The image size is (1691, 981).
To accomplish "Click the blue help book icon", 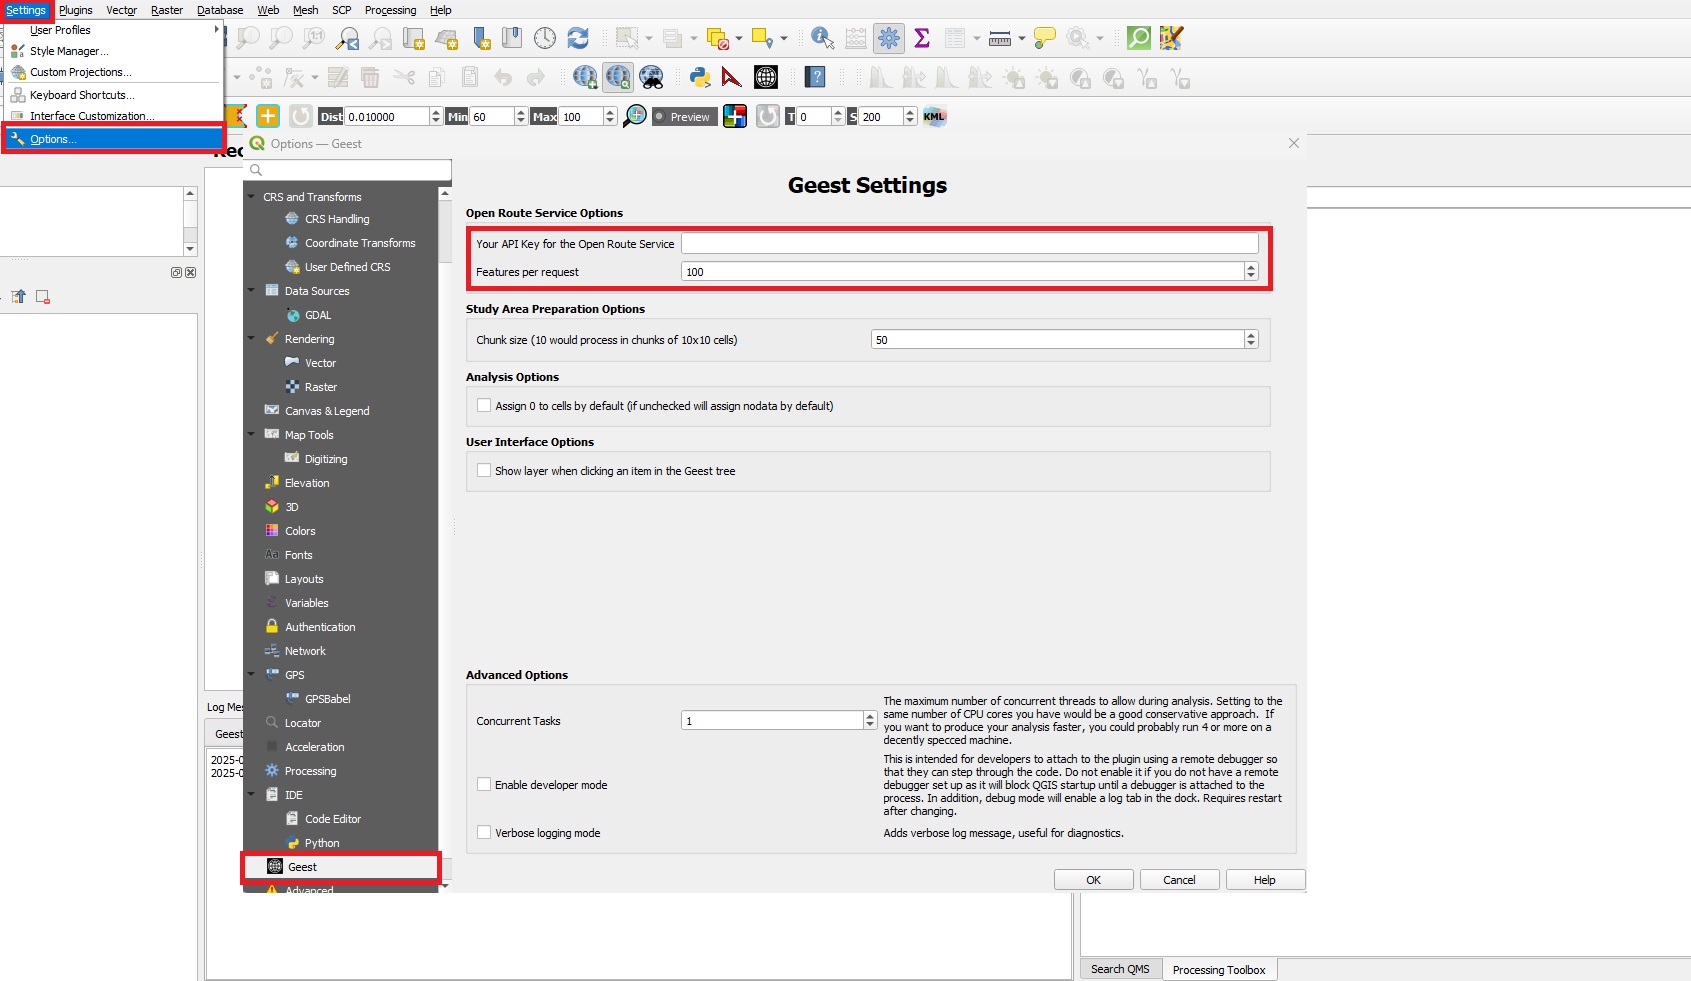I will point(816,77).
